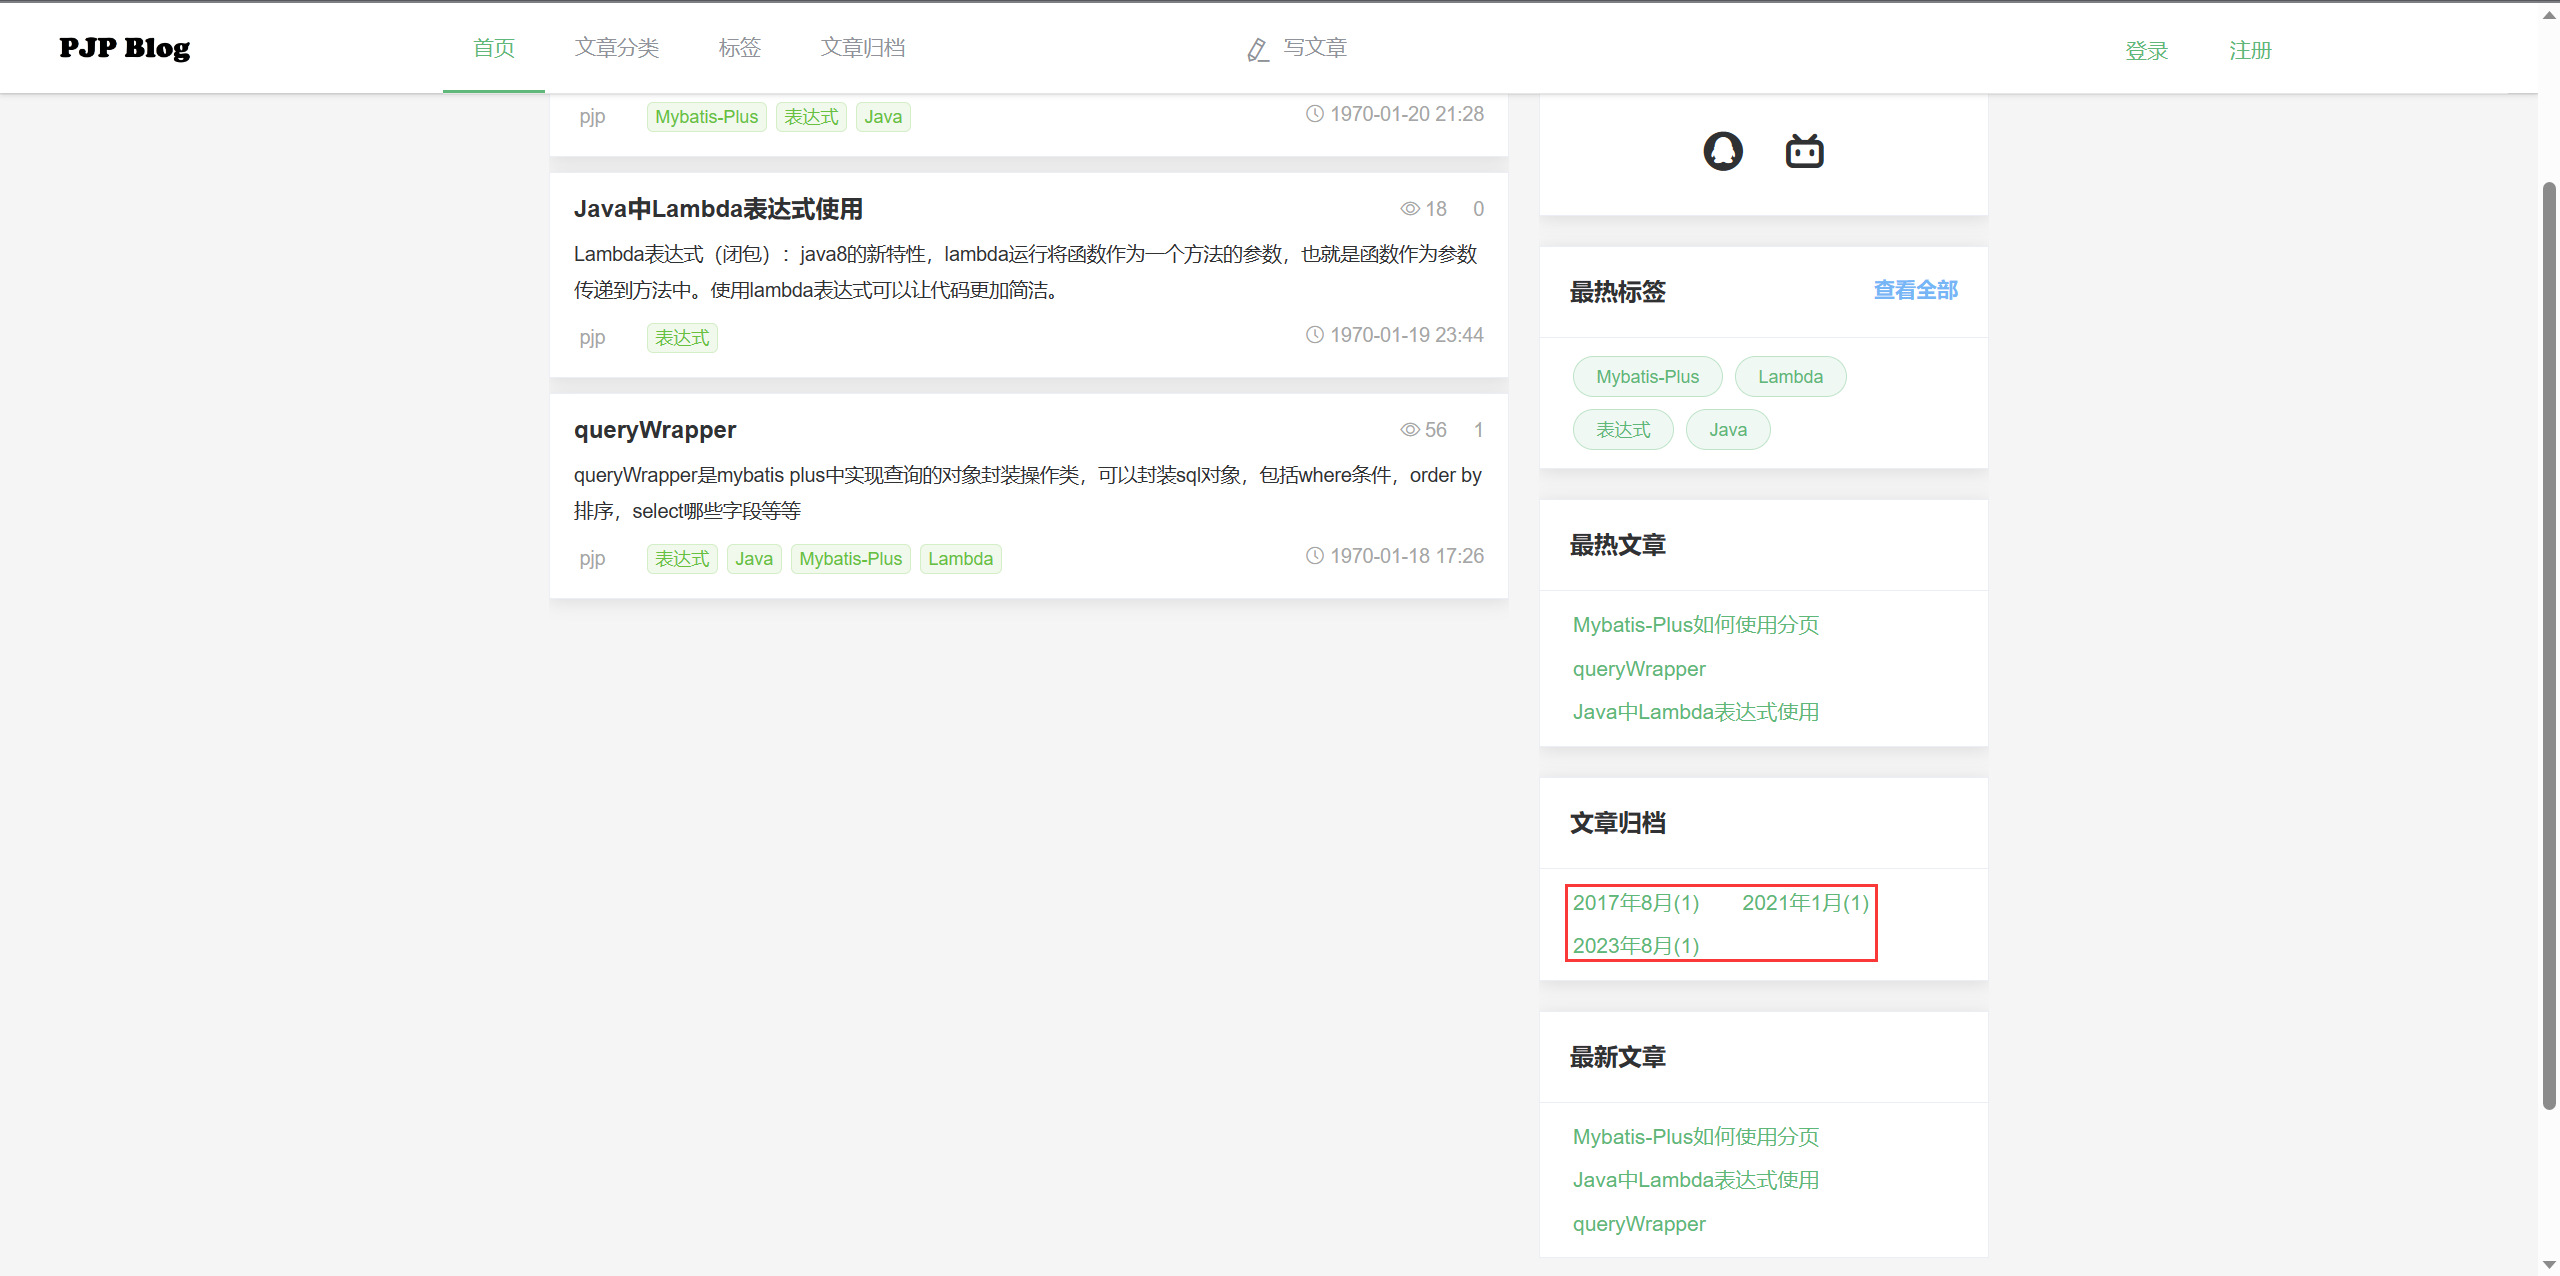Click the QQ penguin icon
Viewport: 2560px width, 1276px height.
coord(1722,151)
